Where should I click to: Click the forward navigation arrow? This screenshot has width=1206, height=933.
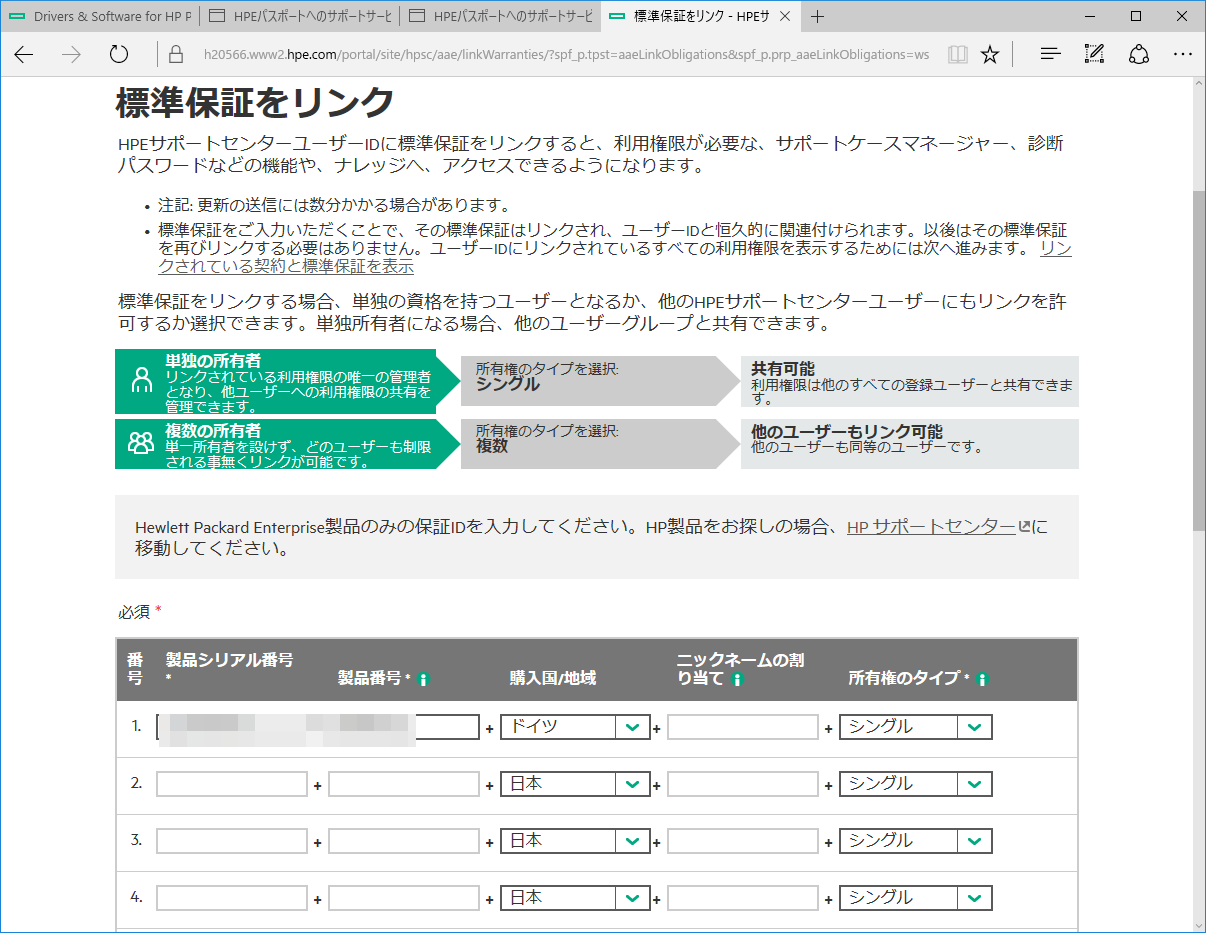(71, 55)
